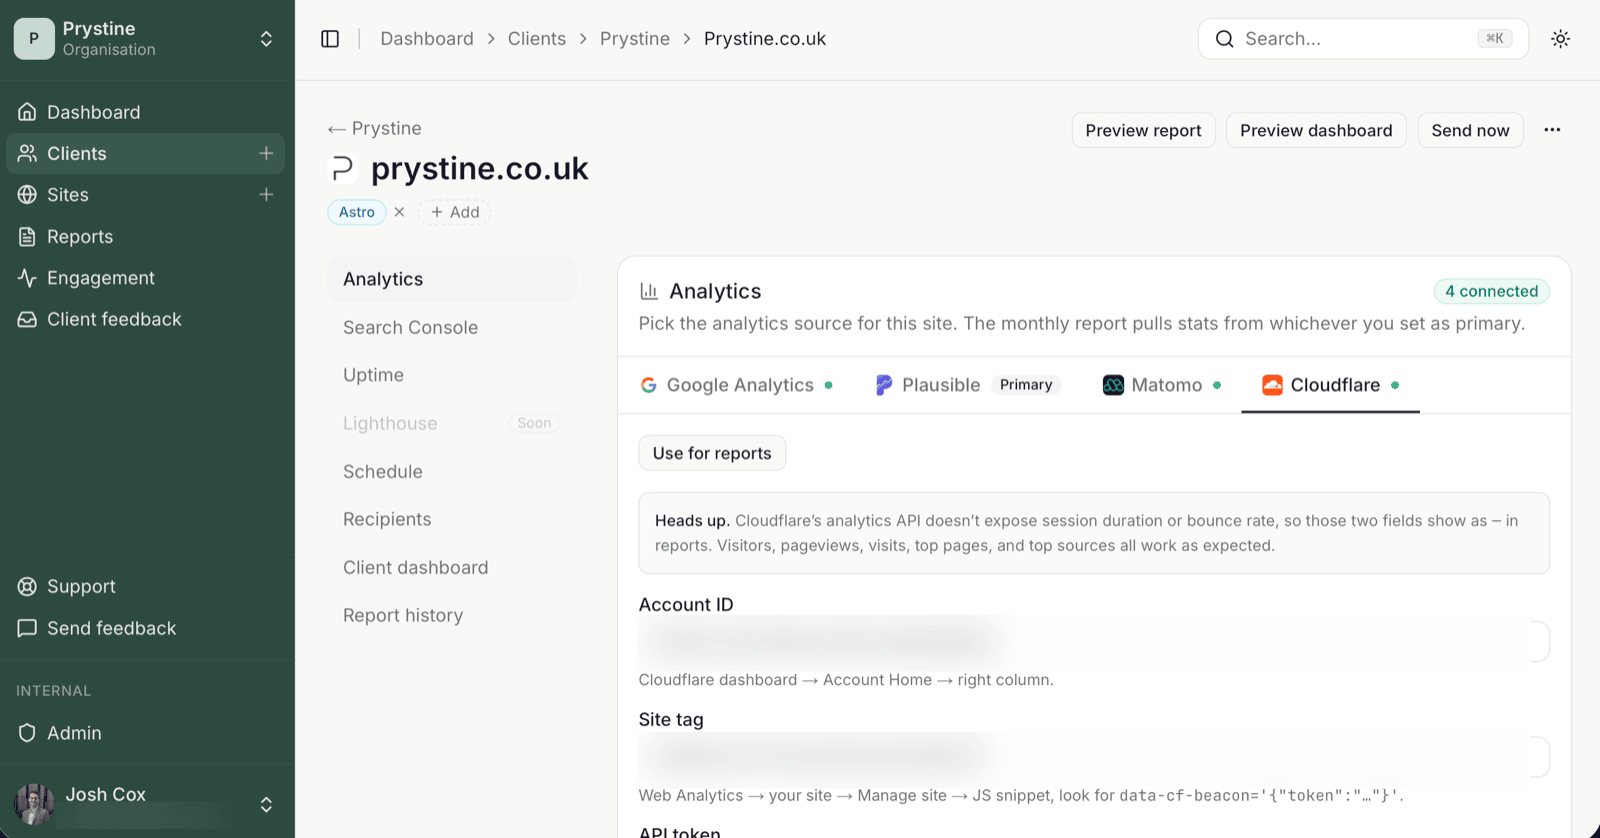The width and height of the screenshot is (1600, 838).
Task: Click Prystine in the breadcrumb
Action: click(x=635, y=39)
